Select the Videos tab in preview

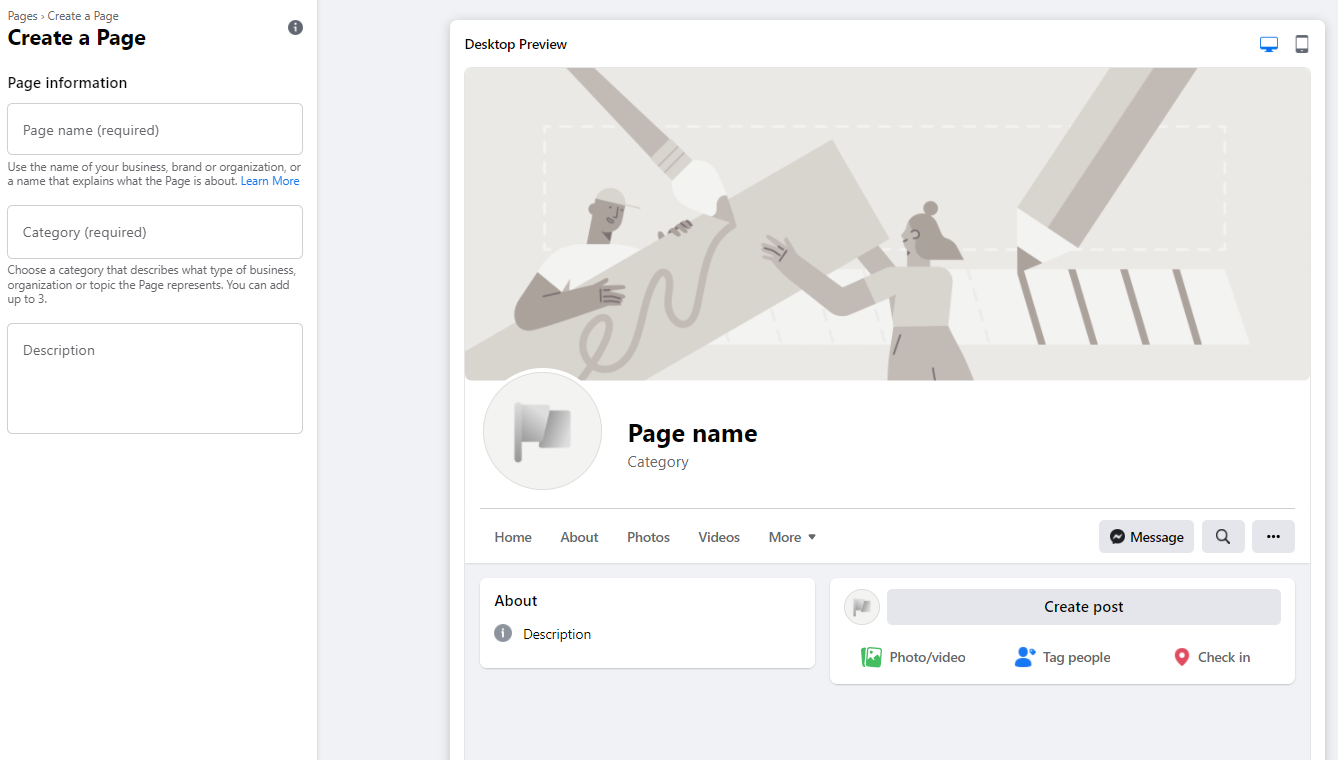719,537
